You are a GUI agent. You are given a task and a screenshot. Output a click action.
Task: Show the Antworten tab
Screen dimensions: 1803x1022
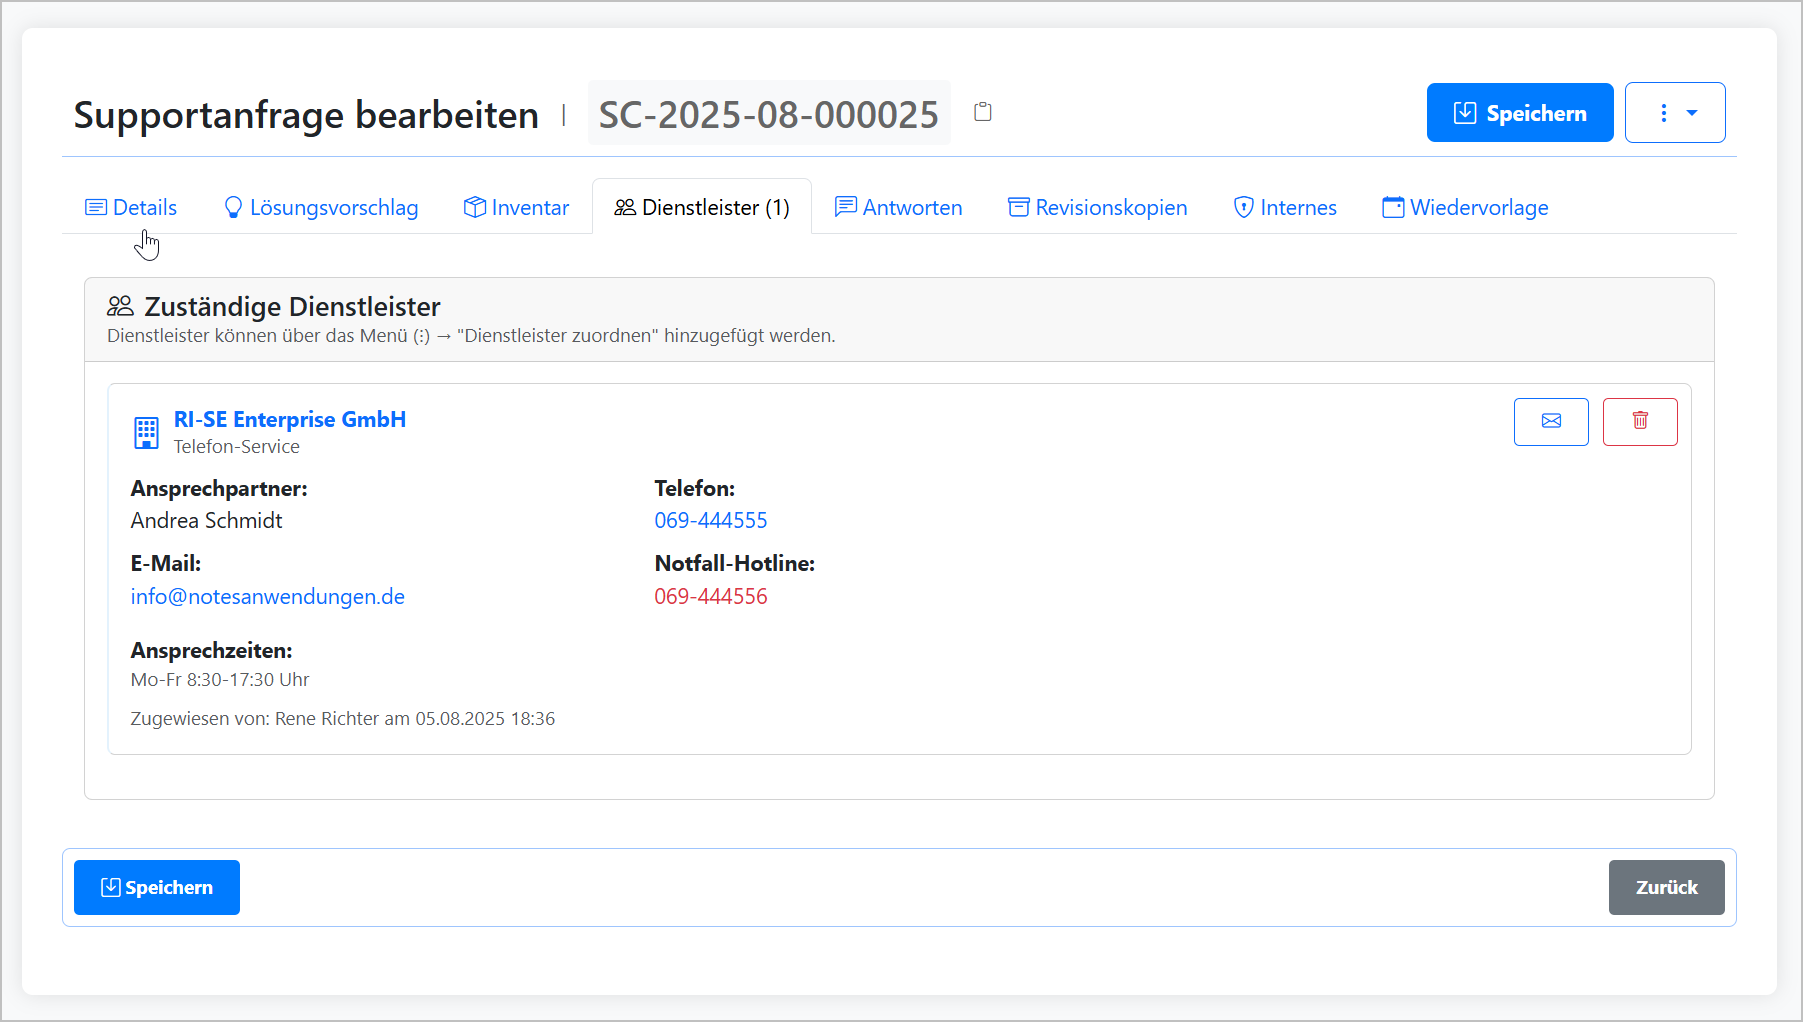click(x=898, y=207)
